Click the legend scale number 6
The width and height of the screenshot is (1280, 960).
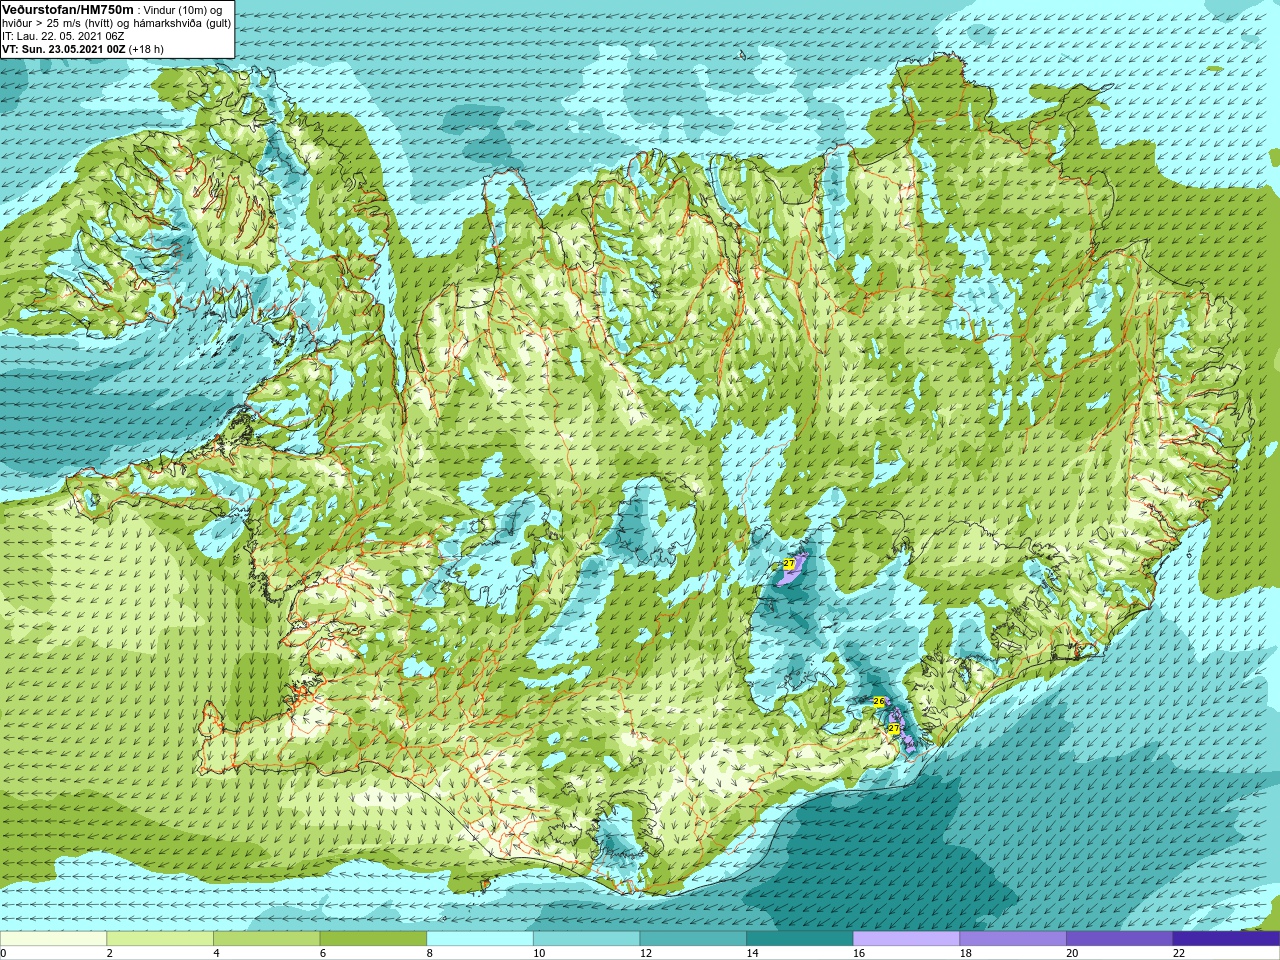point(323,953)
